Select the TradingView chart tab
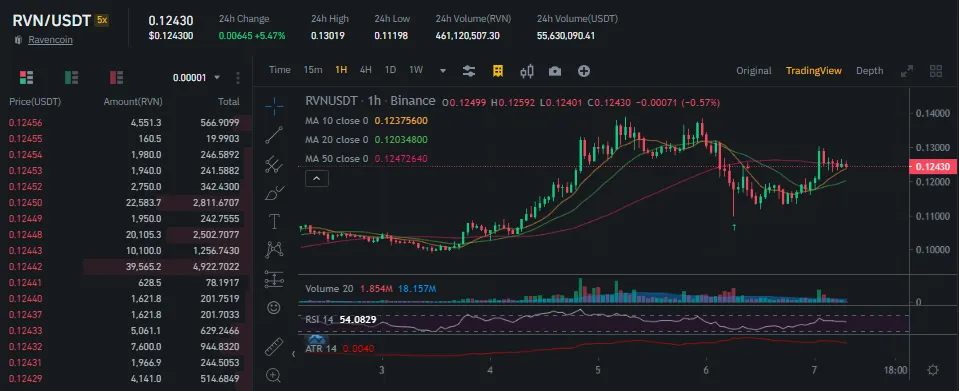This screenshot has height=391, width=959. [x=813, y=71]
